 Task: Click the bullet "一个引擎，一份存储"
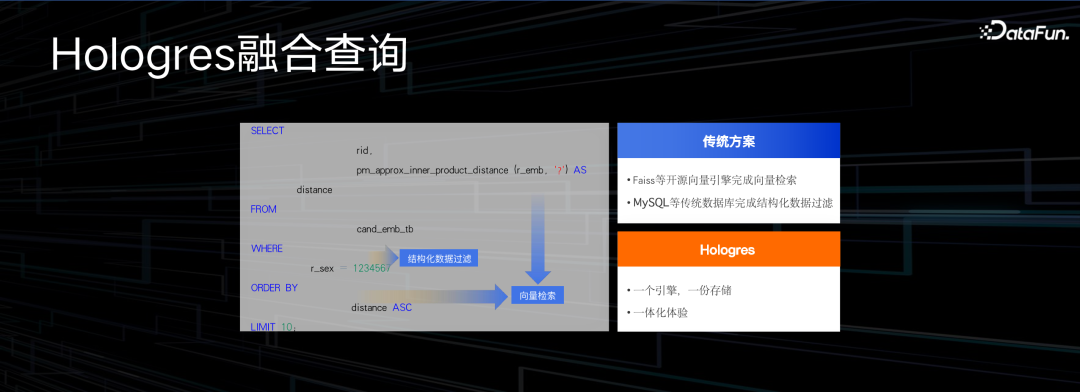point(679,290)
